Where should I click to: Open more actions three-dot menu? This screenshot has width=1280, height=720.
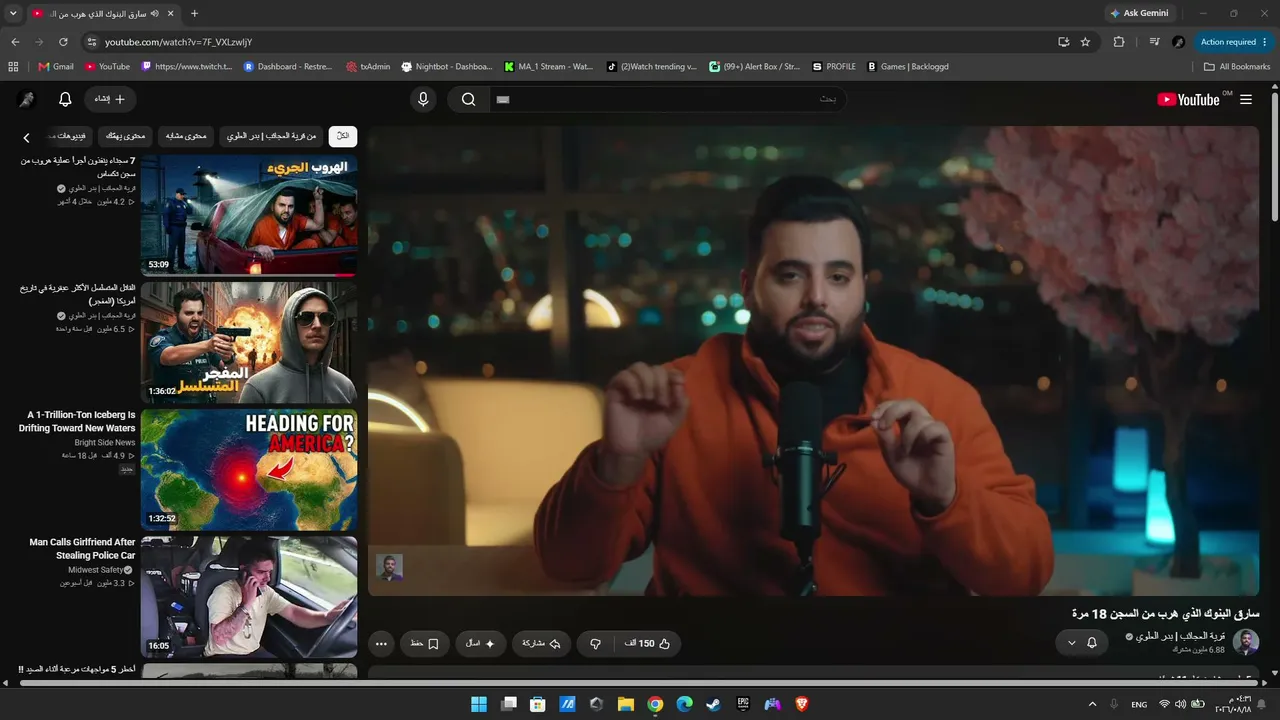380,644
